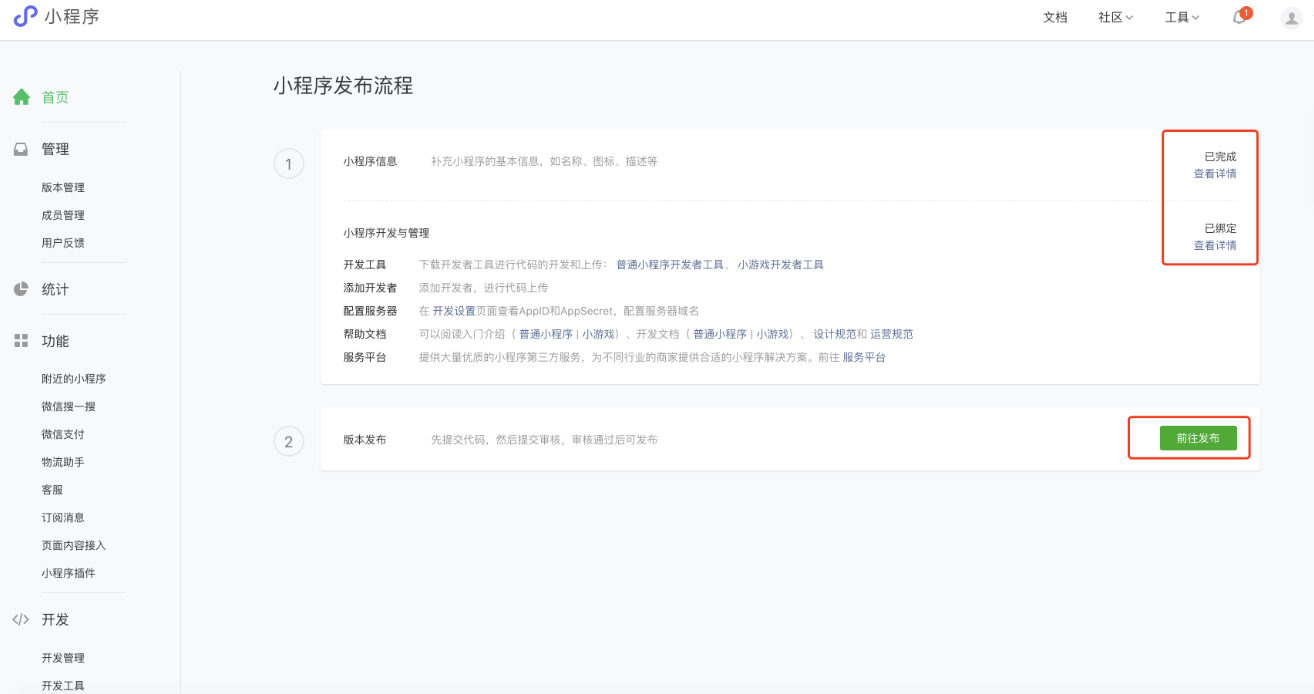The height and width of the screenshot is (694, 1314).
Task: Open the 普通小程序开发者工具 download link
Action: (669, 265)
